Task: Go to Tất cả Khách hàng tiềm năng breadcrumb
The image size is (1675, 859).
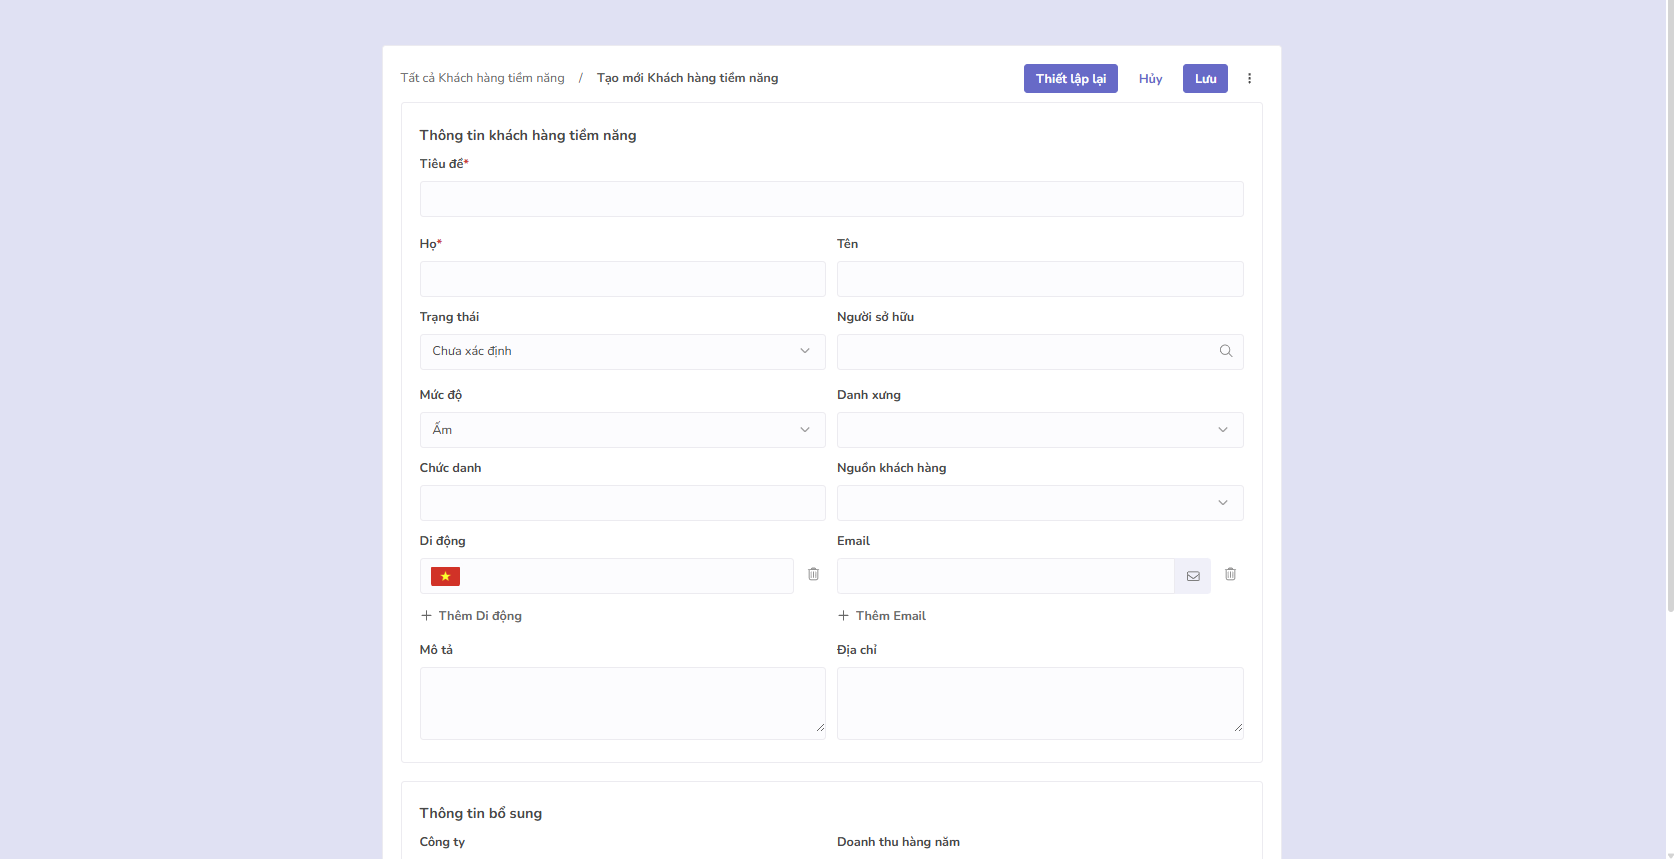Action: (x=482, y=78)
